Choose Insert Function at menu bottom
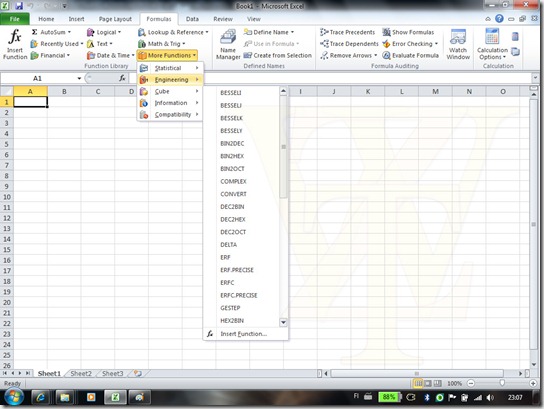The image size is (544, 409). point(245,334)
